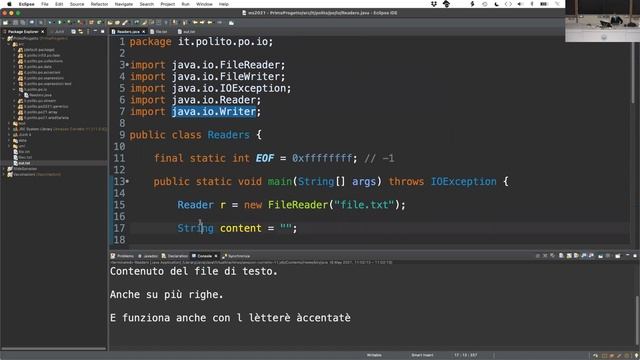Screen dimensions: 640x360
Task: Open the Project menu
Action: point(167,4)
